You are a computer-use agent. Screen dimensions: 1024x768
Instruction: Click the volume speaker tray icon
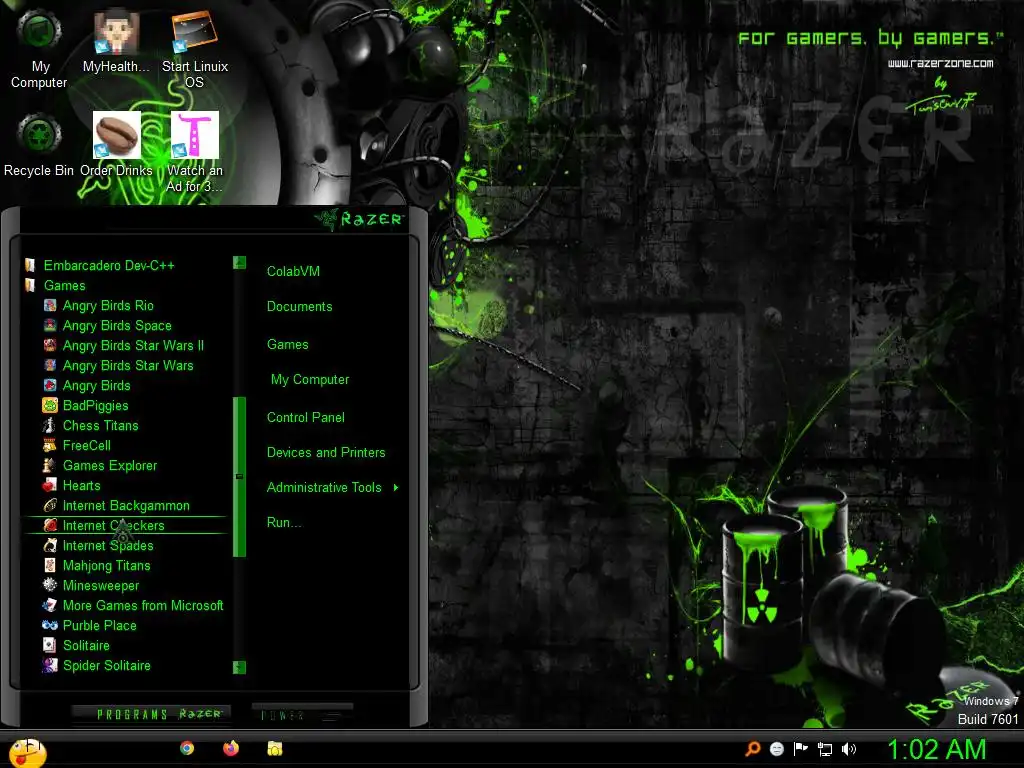(849, 749)
